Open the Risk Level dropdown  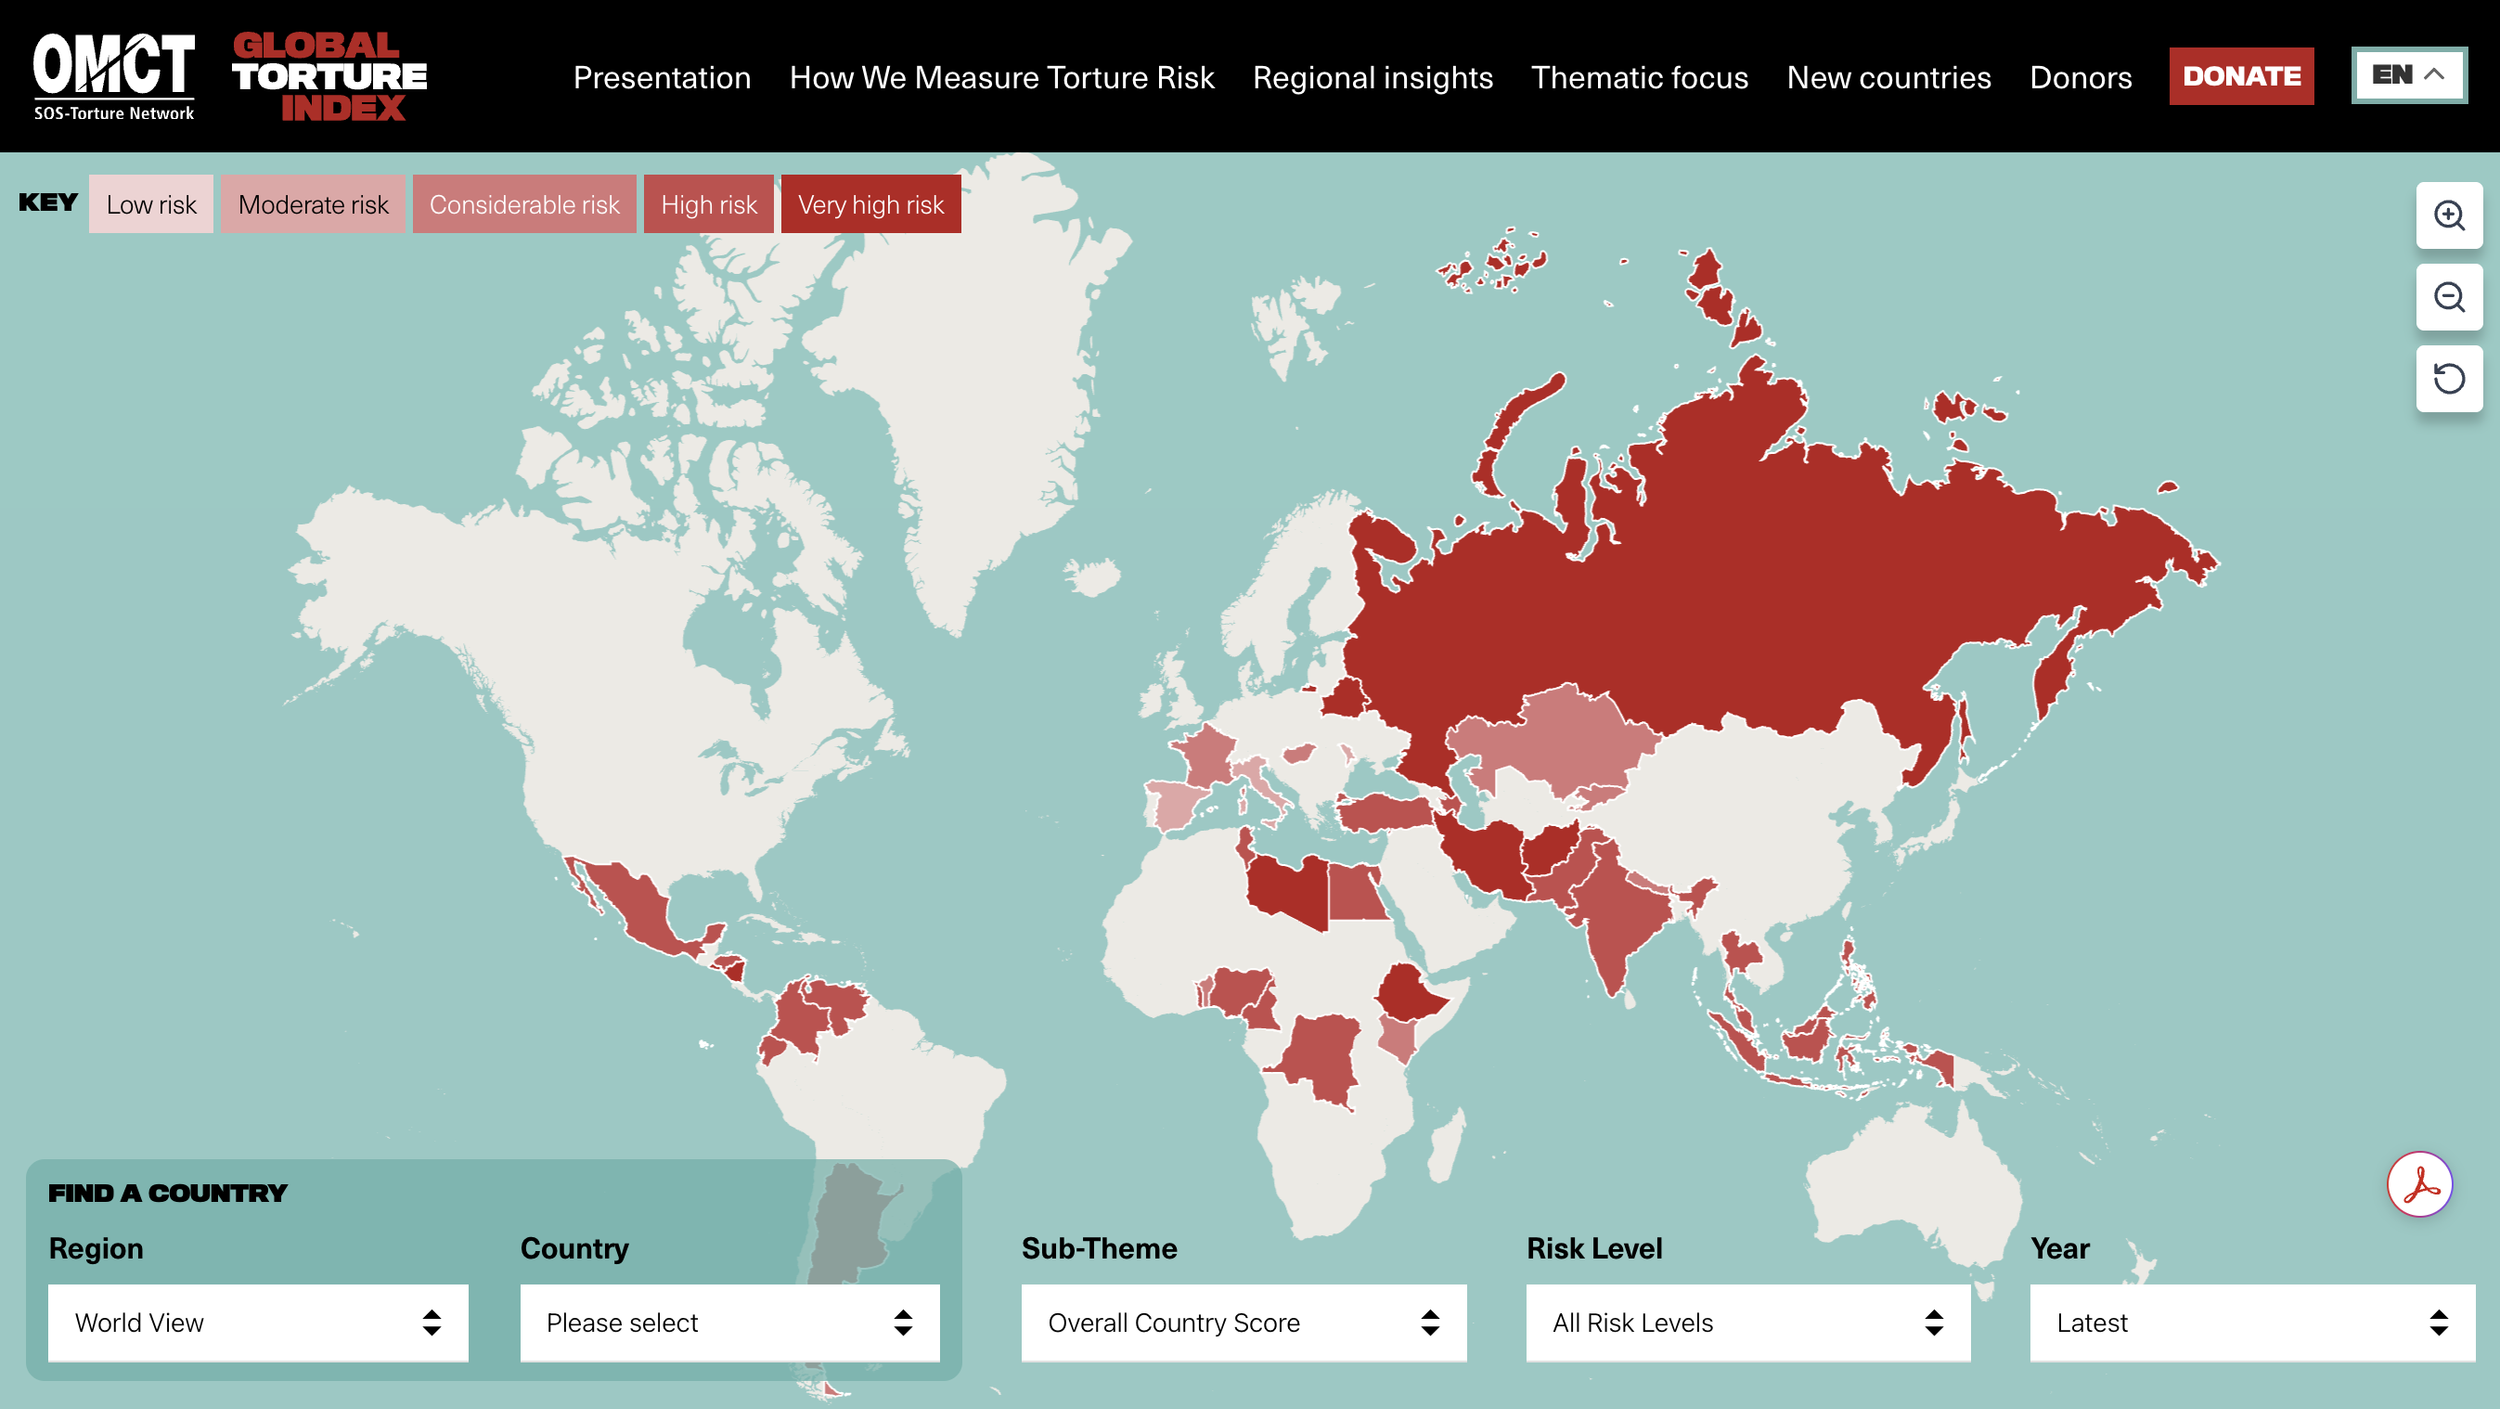tap(1748, 1323)
